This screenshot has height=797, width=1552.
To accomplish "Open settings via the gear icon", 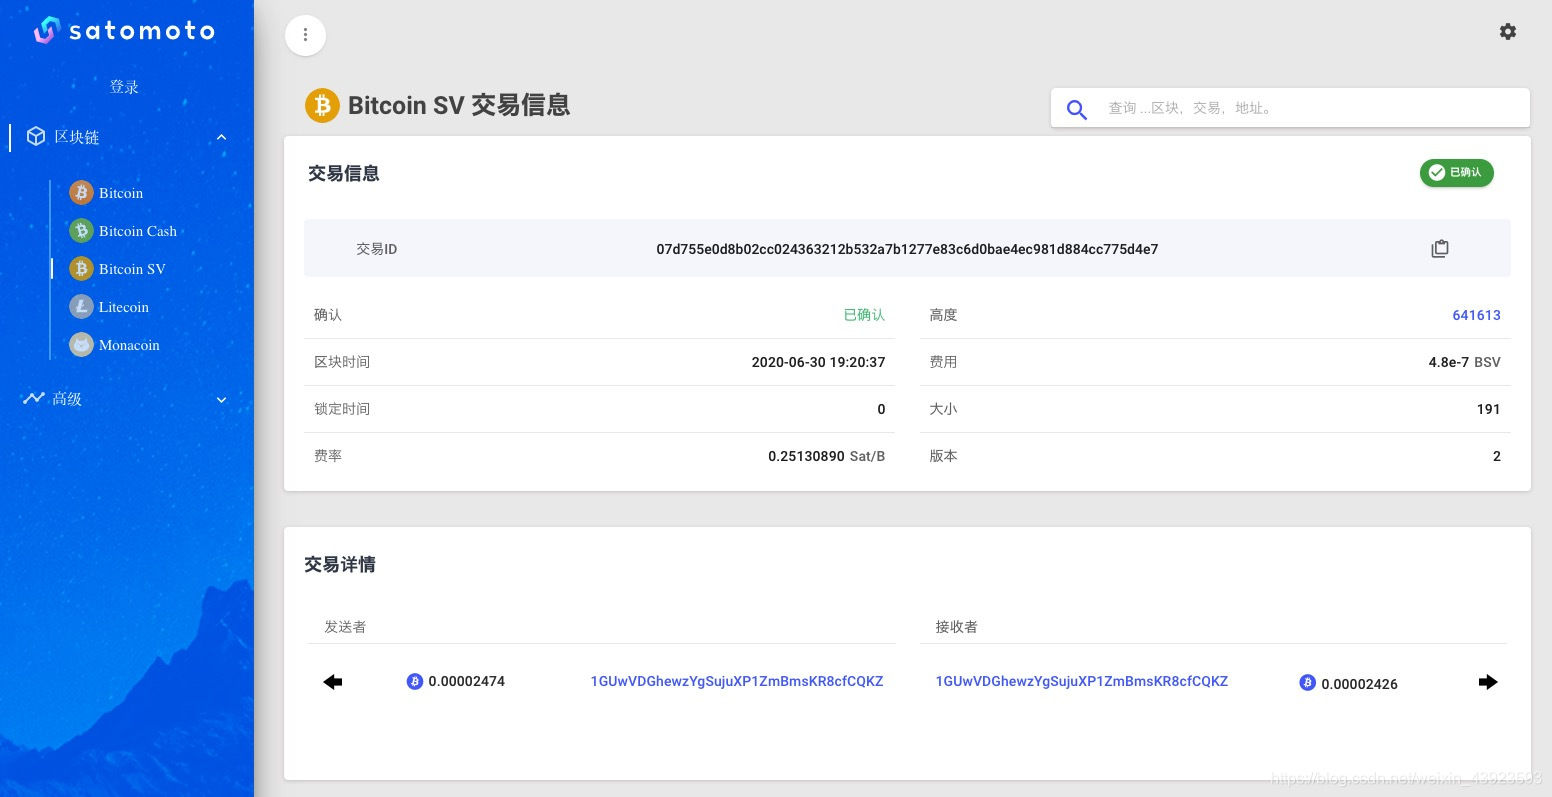I will point(1507,32).
